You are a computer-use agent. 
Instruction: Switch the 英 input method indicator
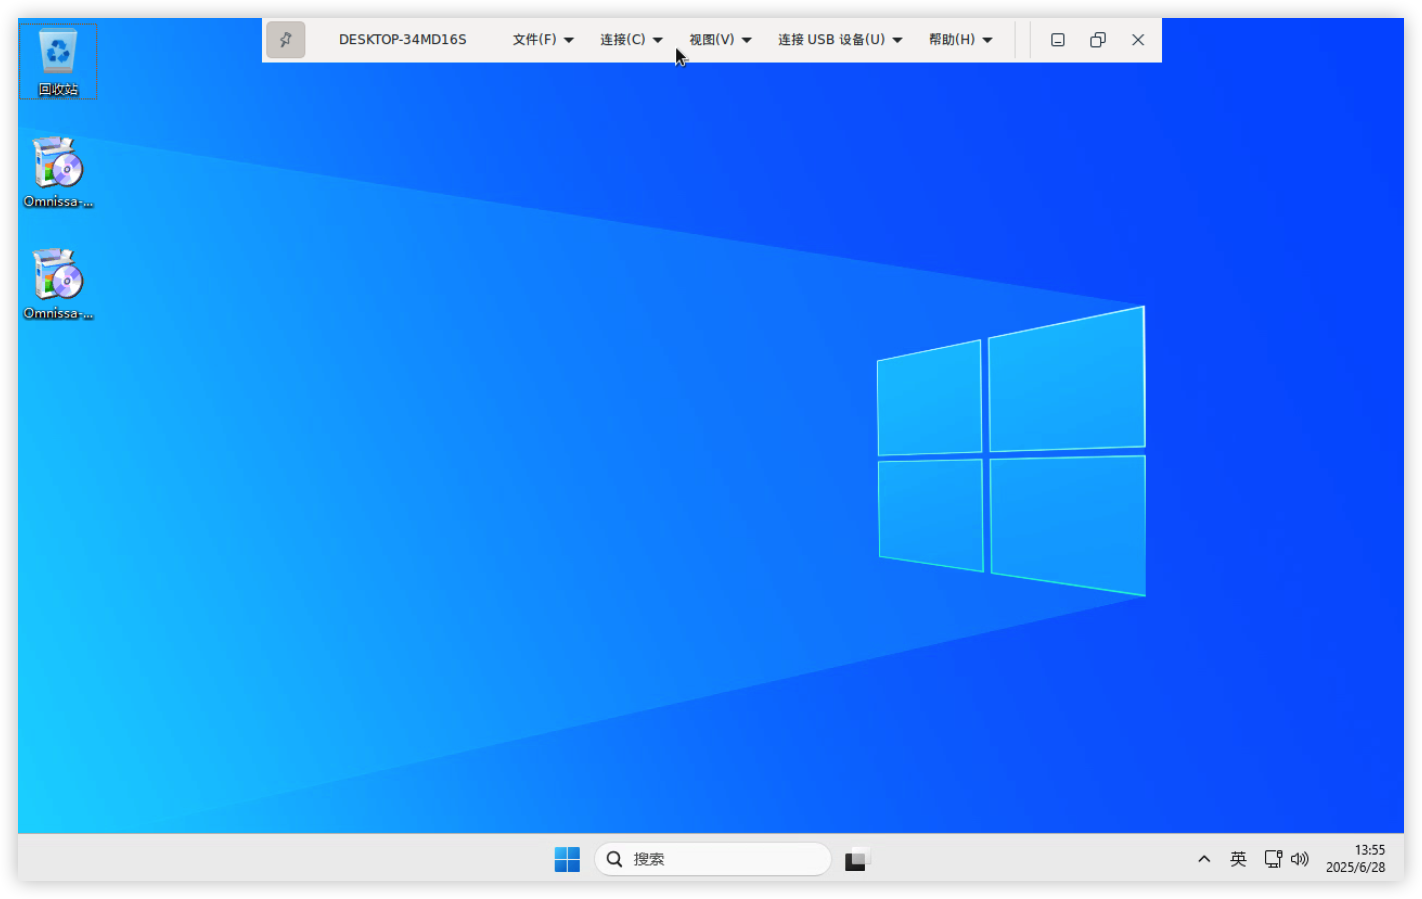tap(1238, 859)
